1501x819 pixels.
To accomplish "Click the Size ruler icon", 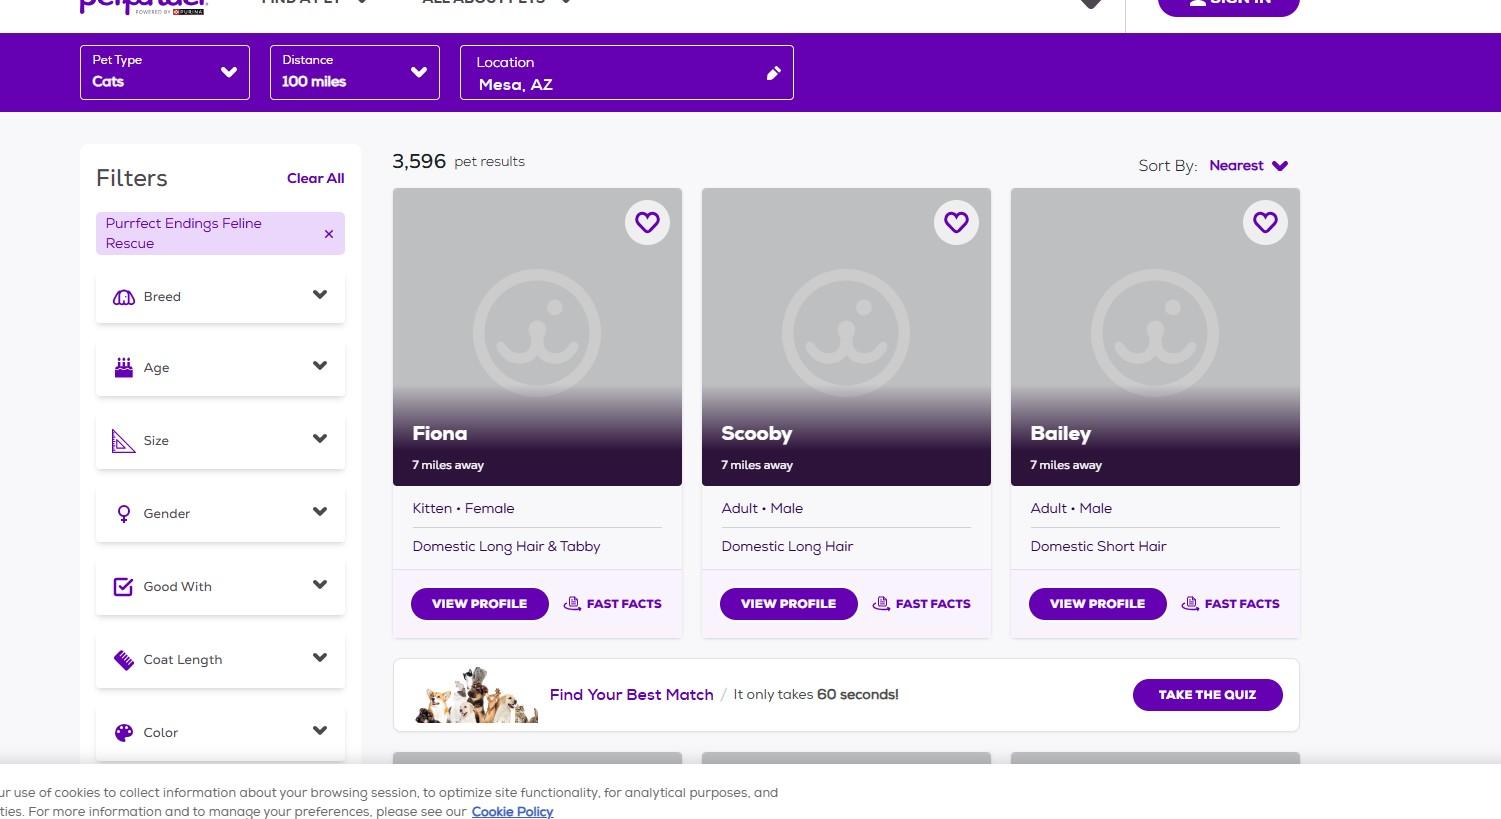I will 124,441.
